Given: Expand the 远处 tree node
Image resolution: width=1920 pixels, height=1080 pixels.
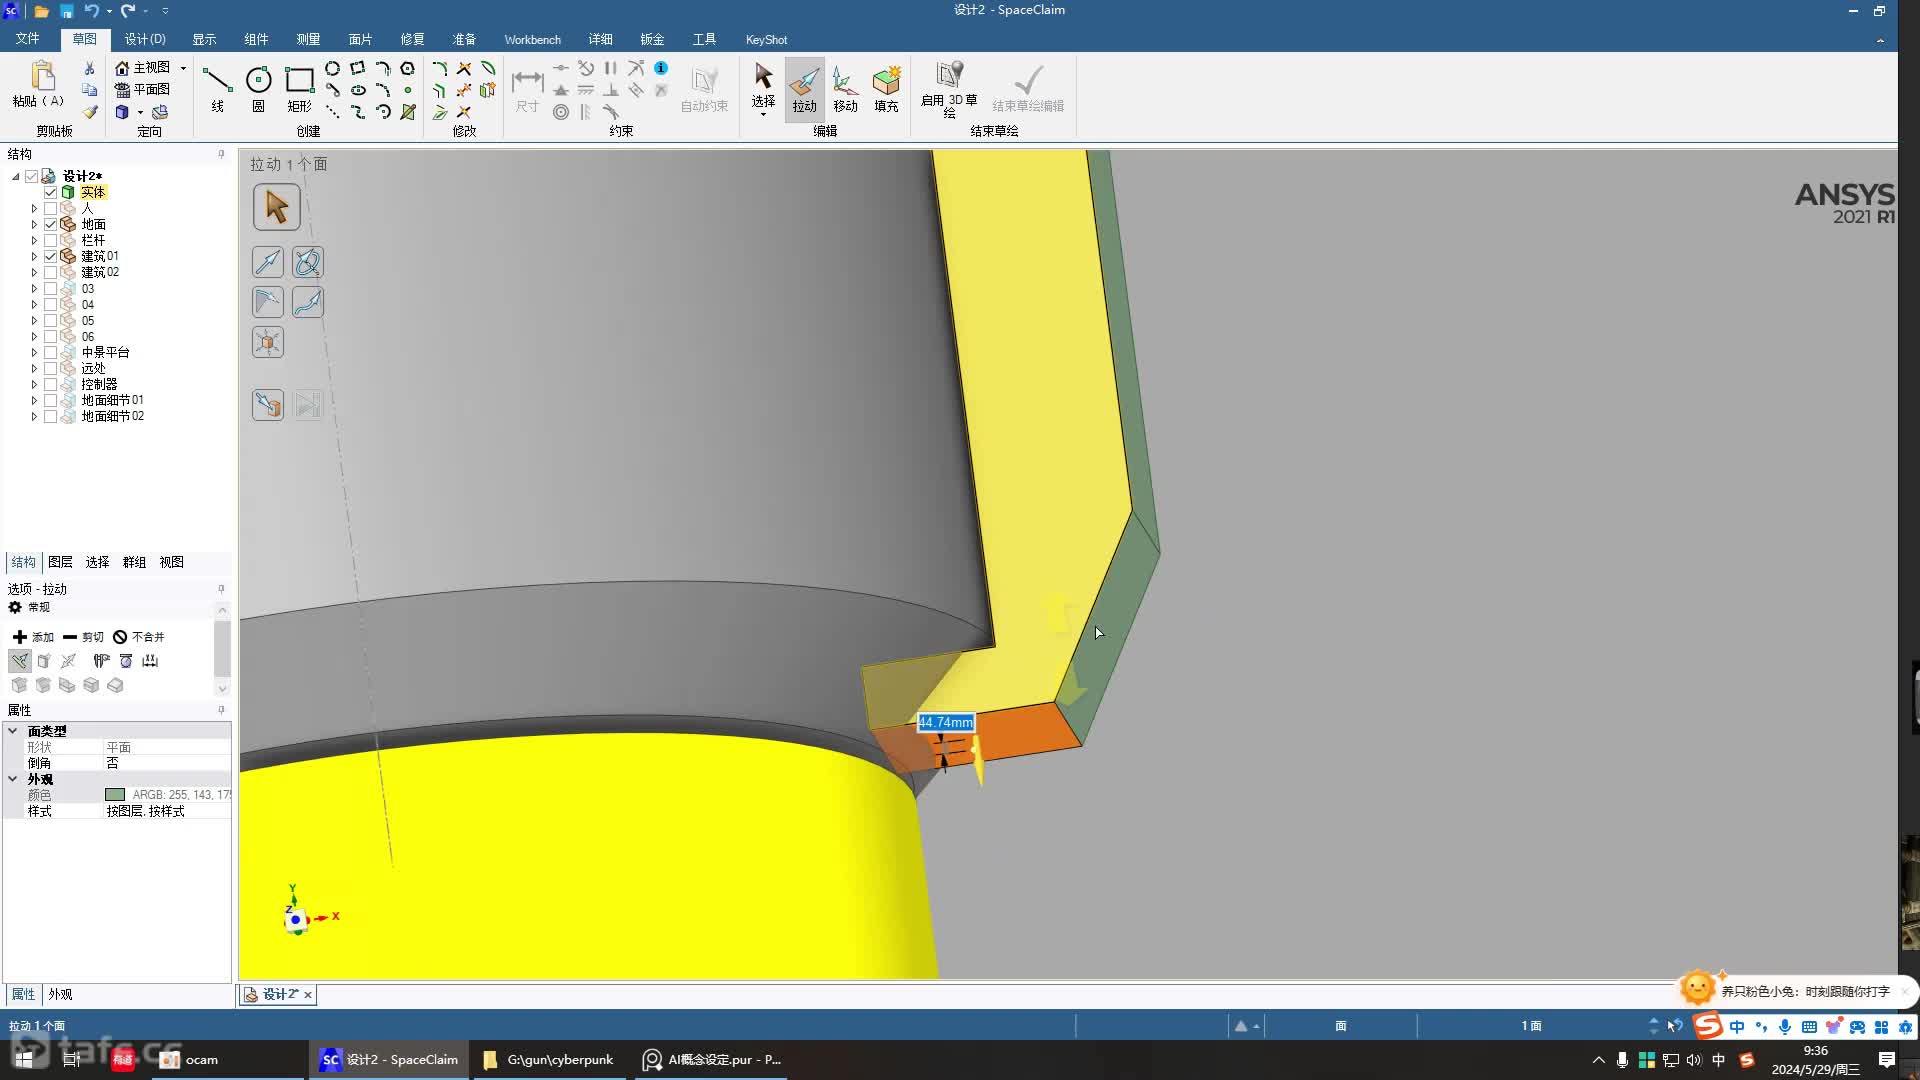Looking at the screenshot, I should (34, 368).
